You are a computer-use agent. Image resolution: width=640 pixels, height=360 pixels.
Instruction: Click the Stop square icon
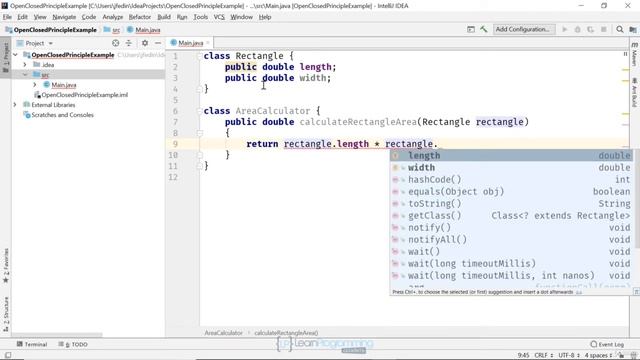(604, 29)
